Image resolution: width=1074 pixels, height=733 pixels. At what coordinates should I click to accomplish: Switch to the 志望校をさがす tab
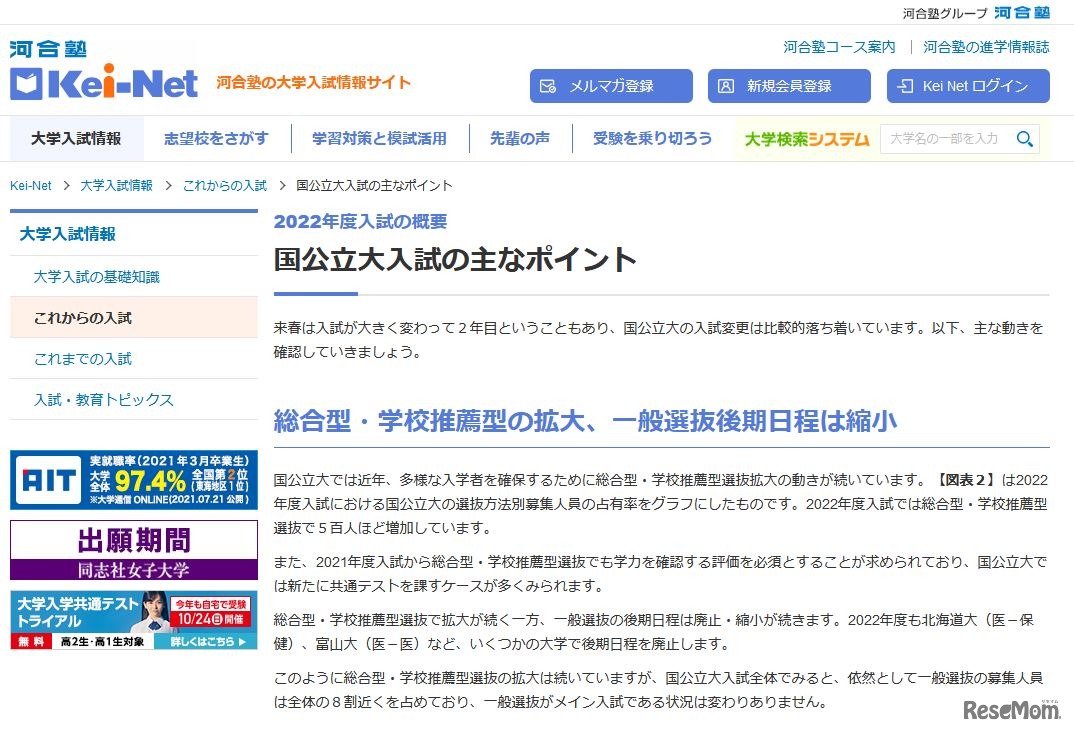216,139
